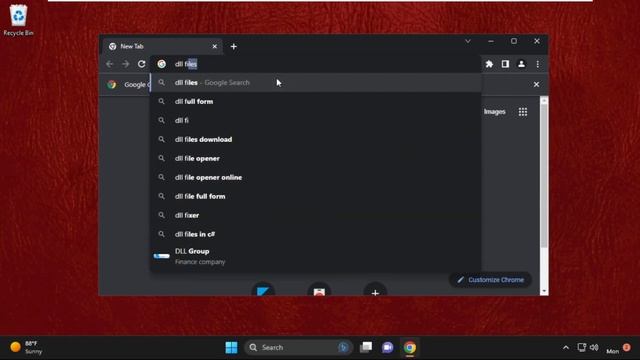Screen dimensions: 640x360
Task: Open the DLL Group Finance company suggestion
Action: [316, 256]
